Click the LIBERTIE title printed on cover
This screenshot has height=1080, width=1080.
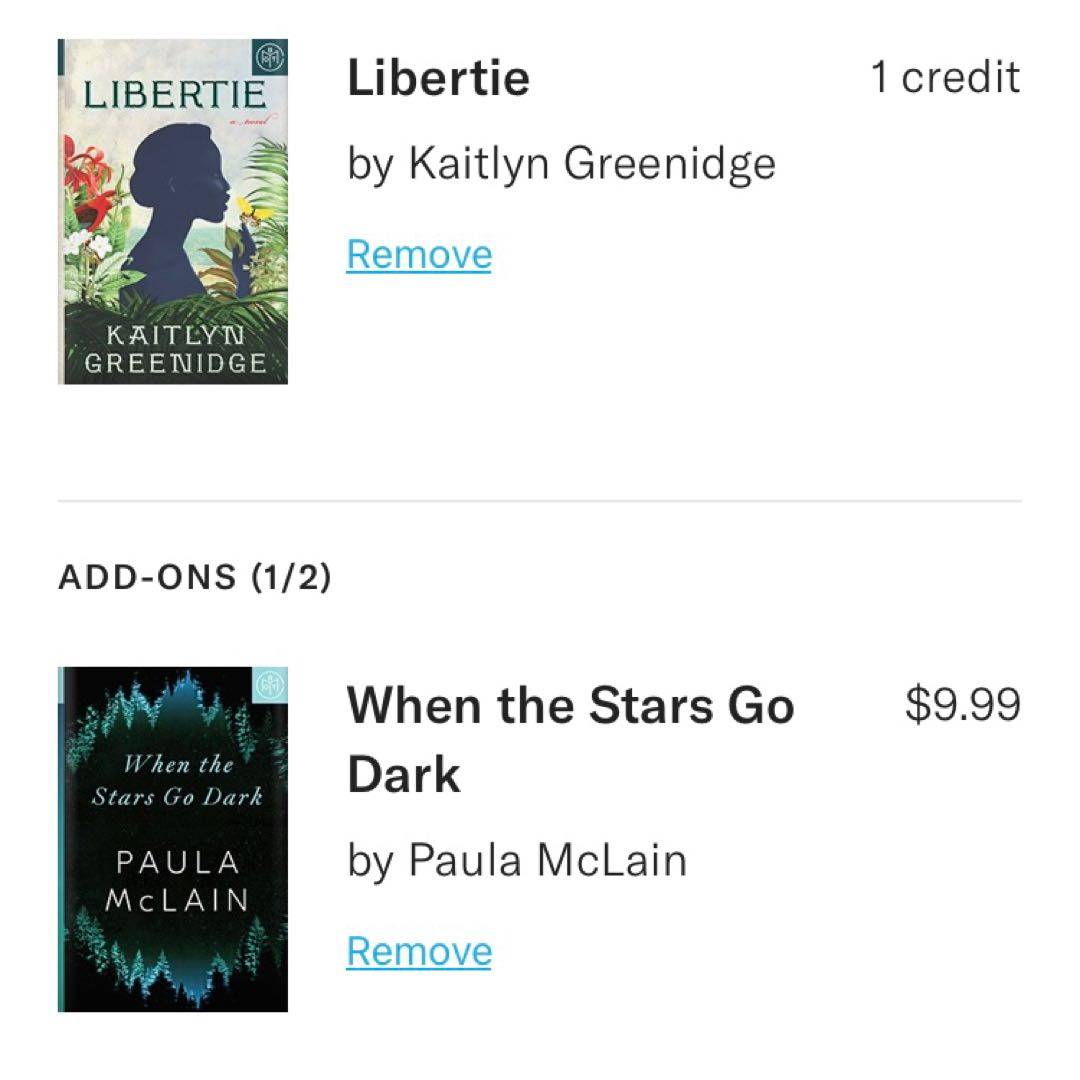click(x=175, y=95)
